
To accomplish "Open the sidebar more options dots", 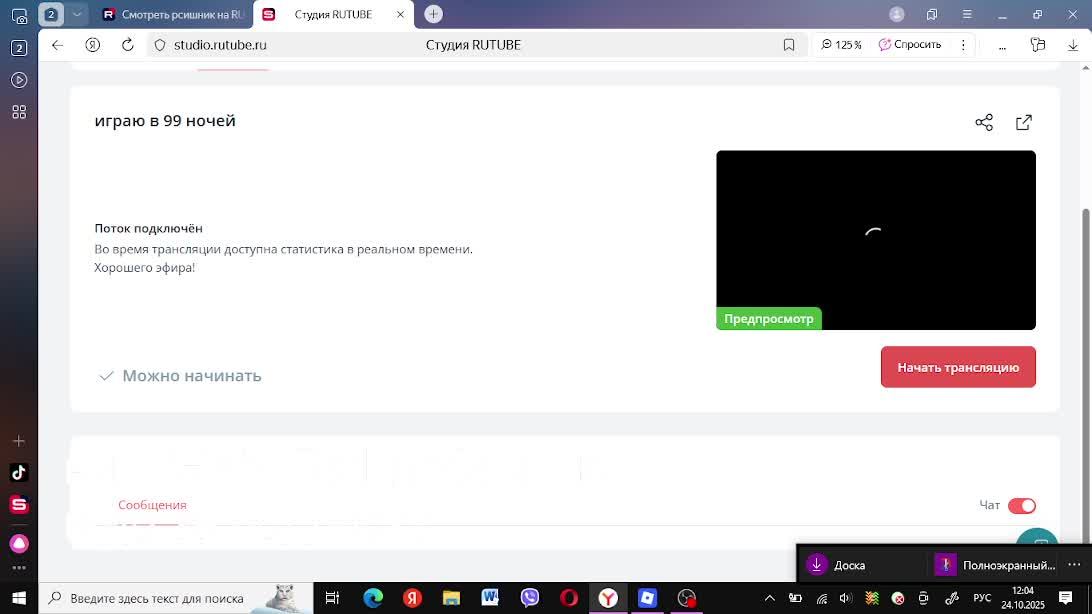I will coord(19,568).
